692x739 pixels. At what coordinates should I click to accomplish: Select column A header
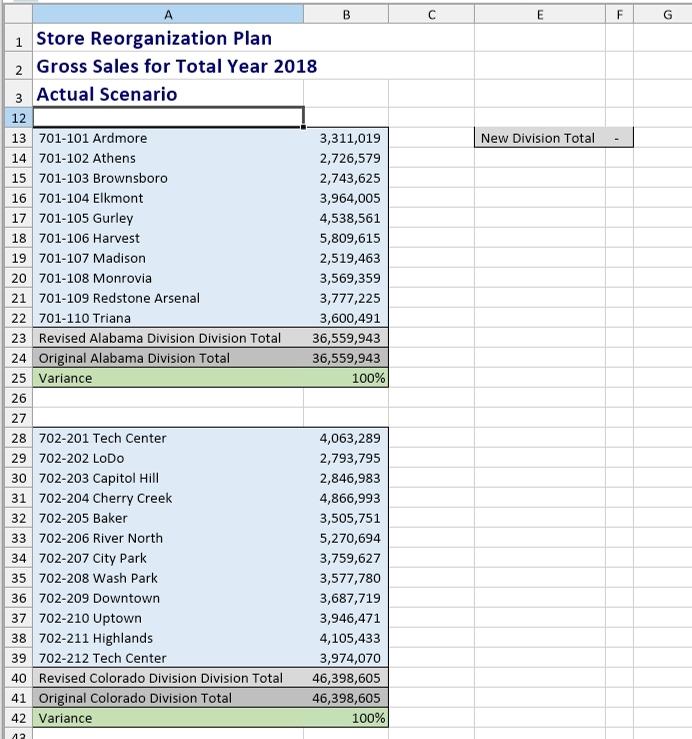(x=168, y=15)
